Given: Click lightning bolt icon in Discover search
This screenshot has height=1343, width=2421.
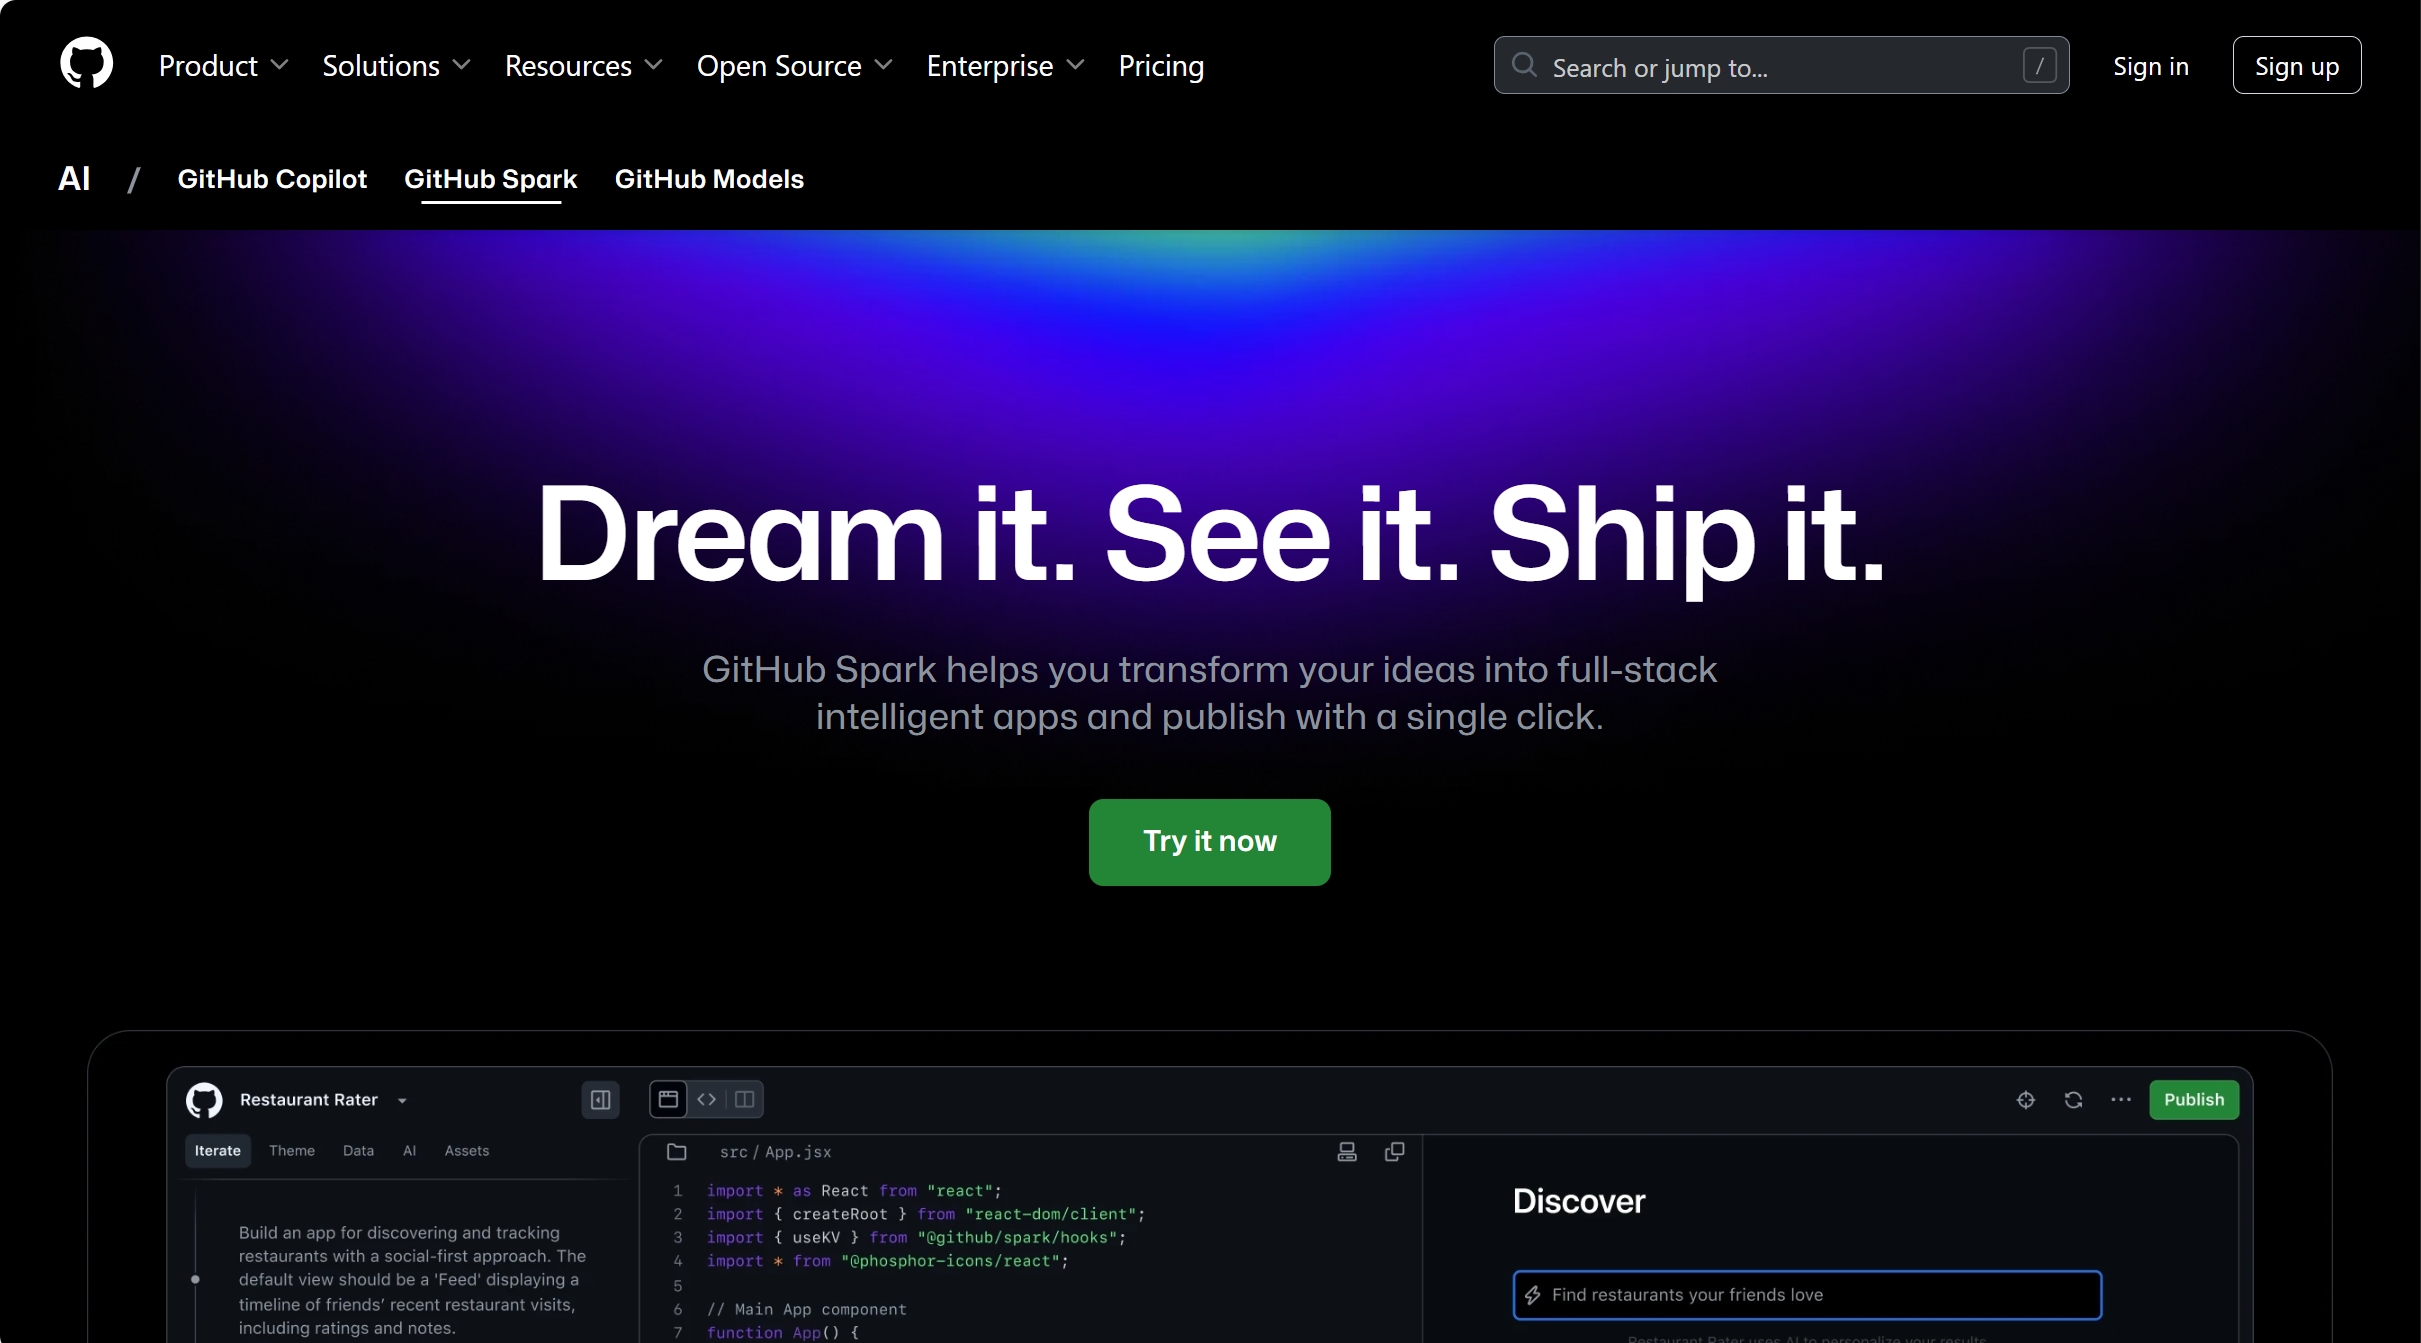Looking at the screenshot, I should 1533,1295.
